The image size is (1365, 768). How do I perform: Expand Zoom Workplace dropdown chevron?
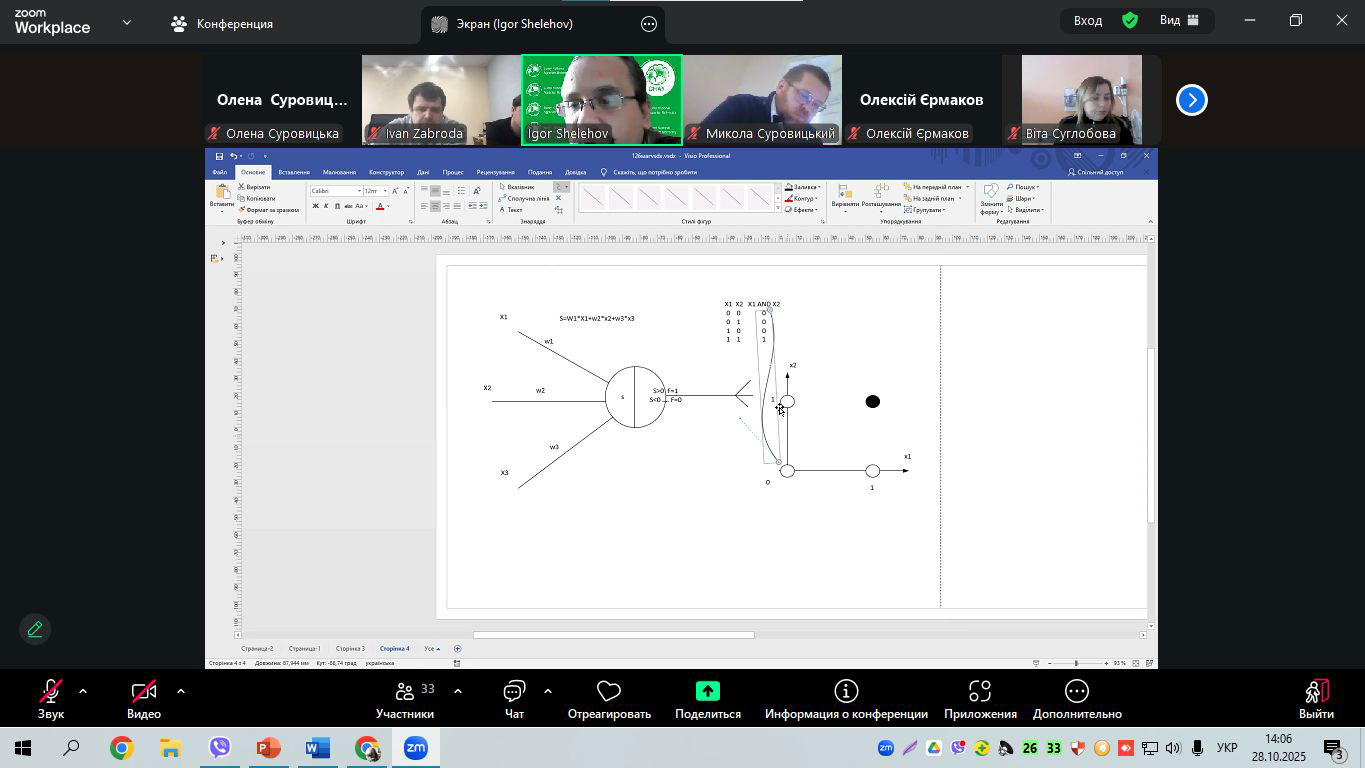tap(127, 22)
